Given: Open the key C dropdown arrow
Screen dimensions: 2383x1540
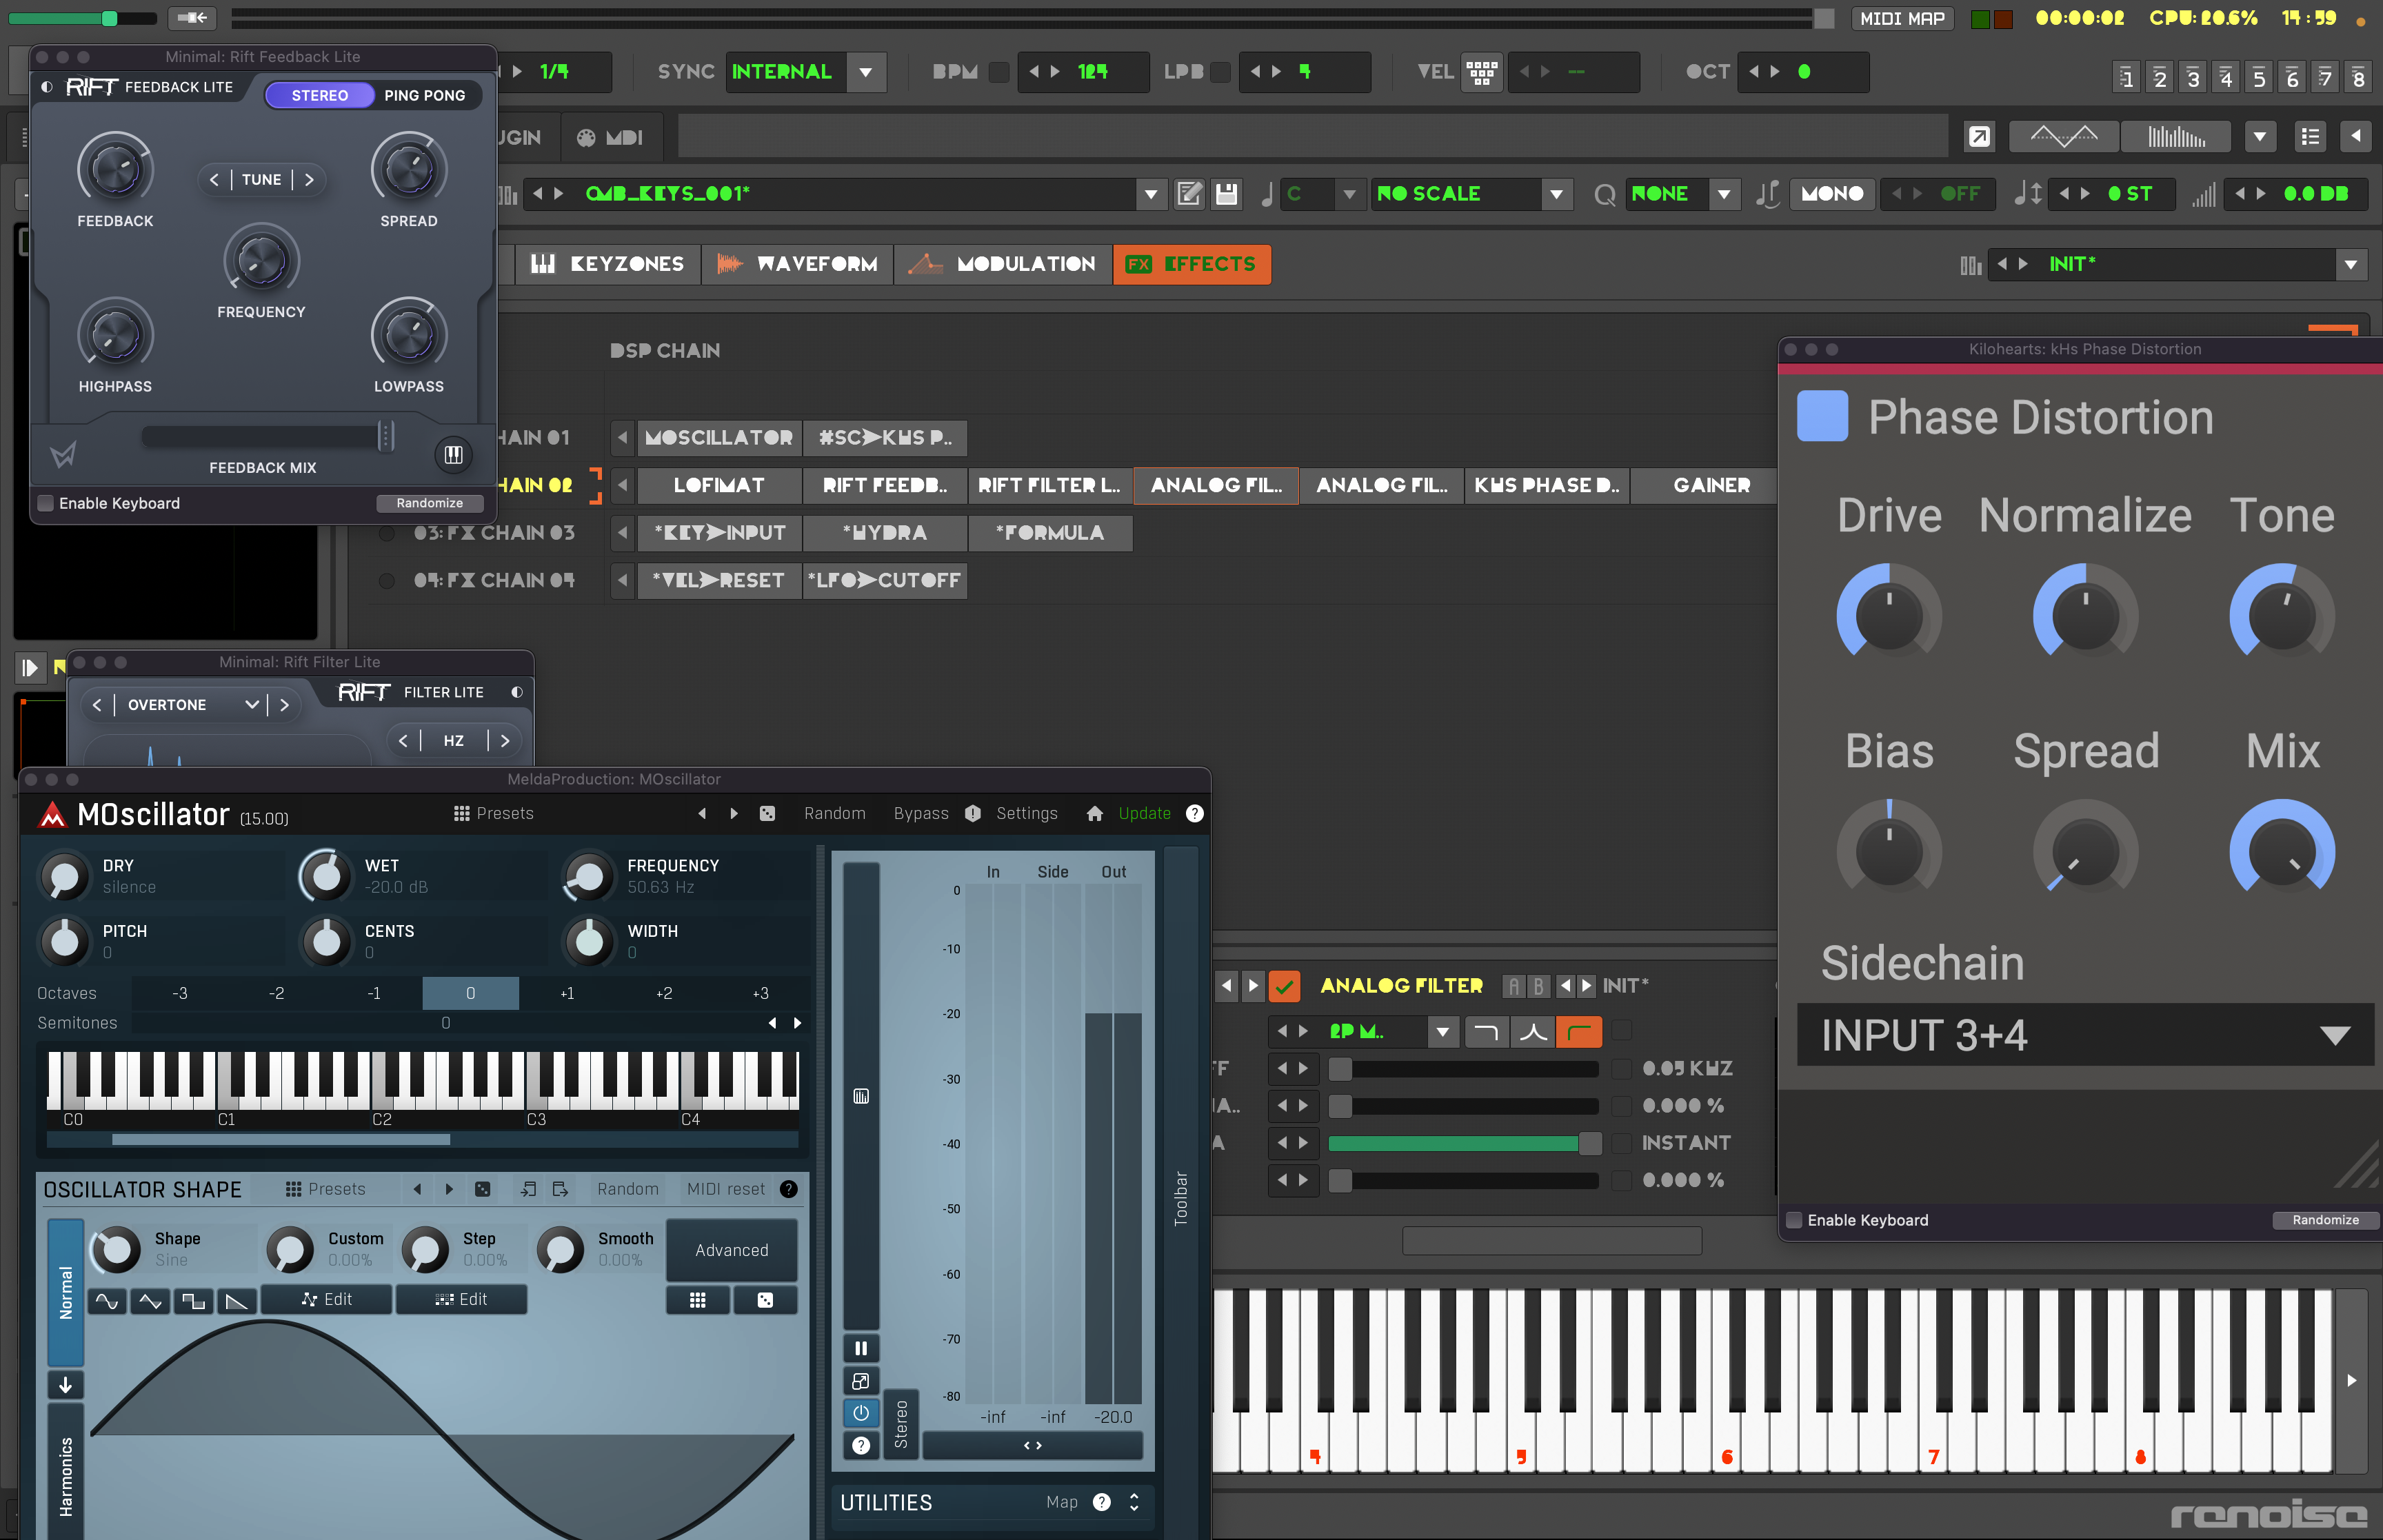Looking at the screenshot, I should pyautogui.click(x=1349, y=194).
